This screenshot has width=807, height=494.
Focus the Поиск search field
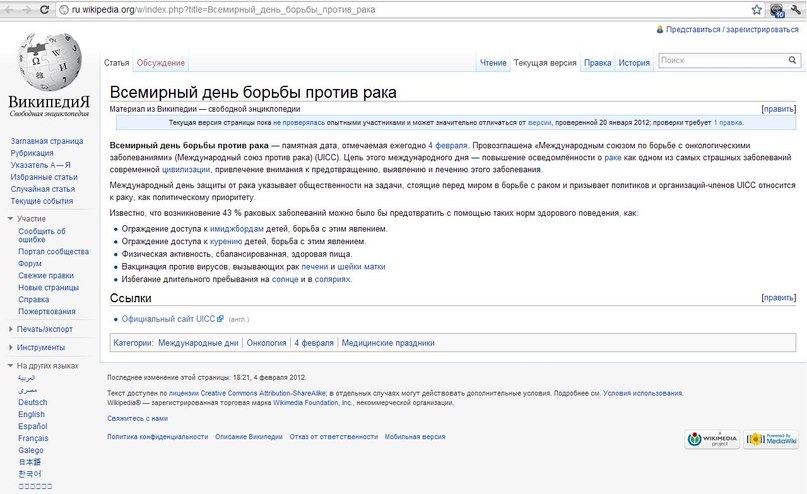point(723,60)
